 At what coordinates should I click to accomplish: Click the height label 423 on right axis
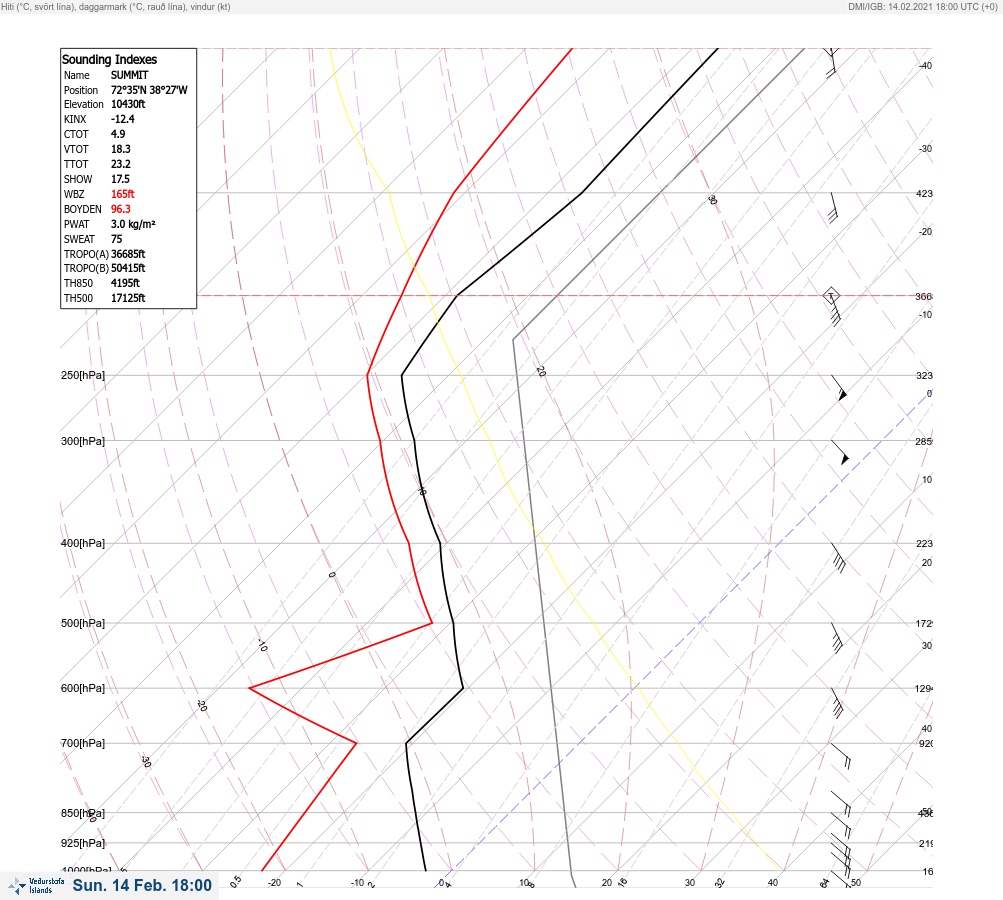point(924,193)
